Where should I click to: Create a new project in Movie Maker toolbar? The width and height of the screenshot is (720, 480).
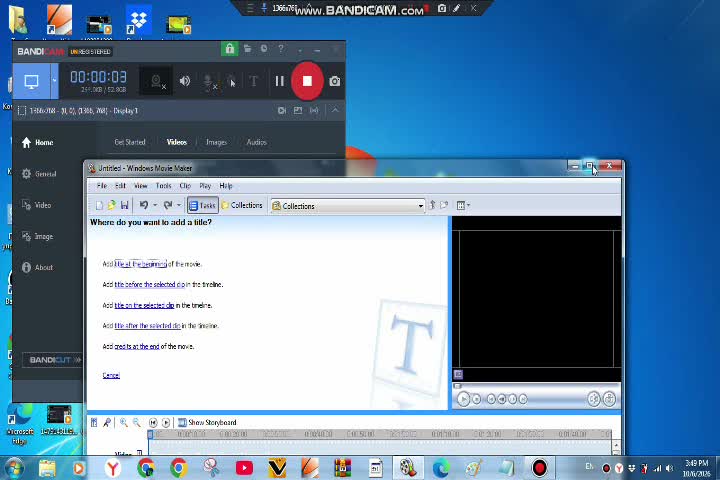point(99,205)
